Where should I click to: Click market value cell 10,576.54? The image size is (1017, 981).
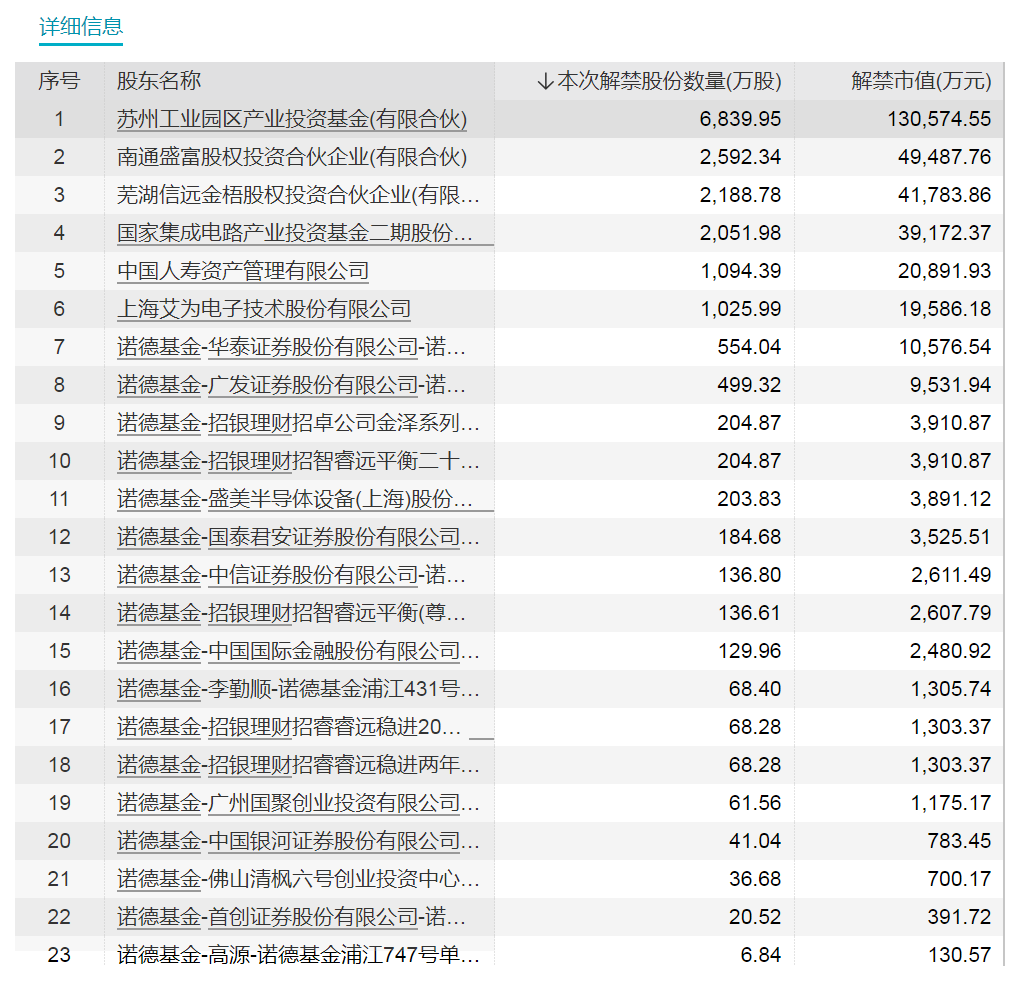[945, 347]
